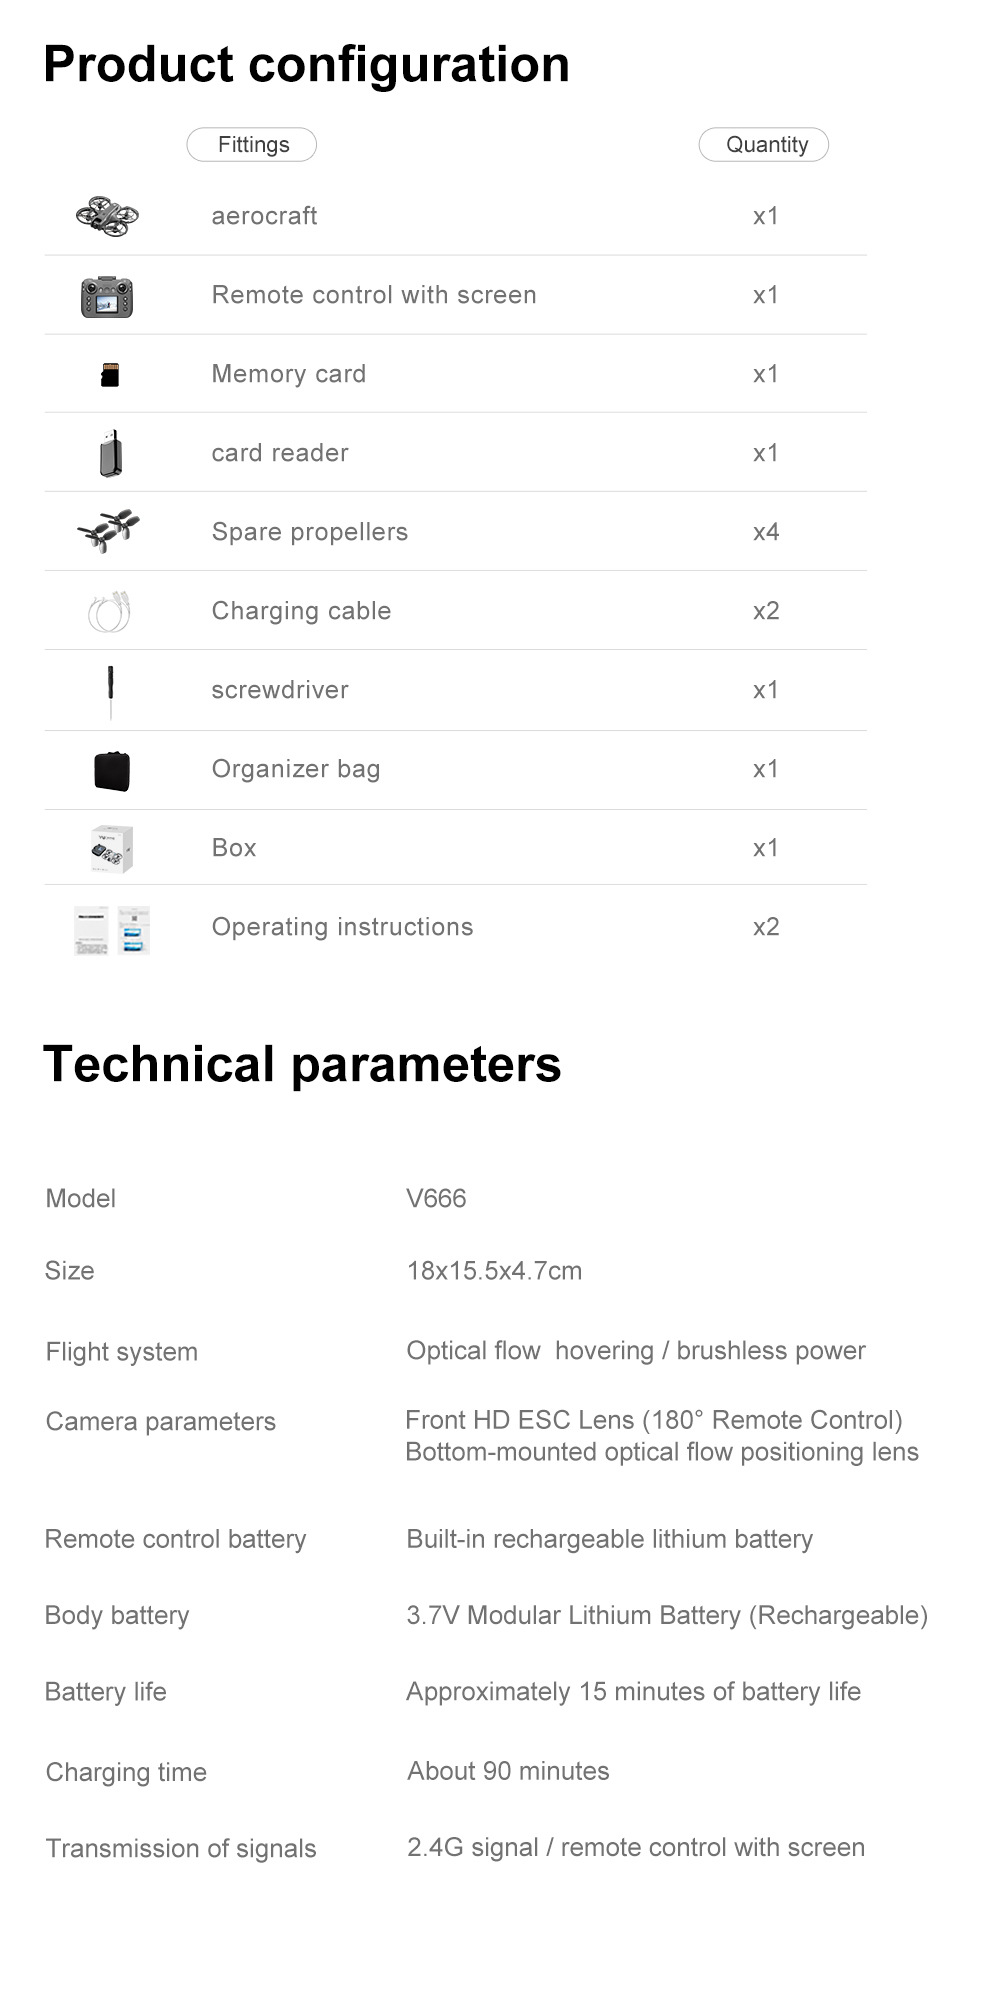Click the 18x15.5x4.7cm size value
The height and width of the screenshot is (2000, 1000).
(x=494, y=1271)
